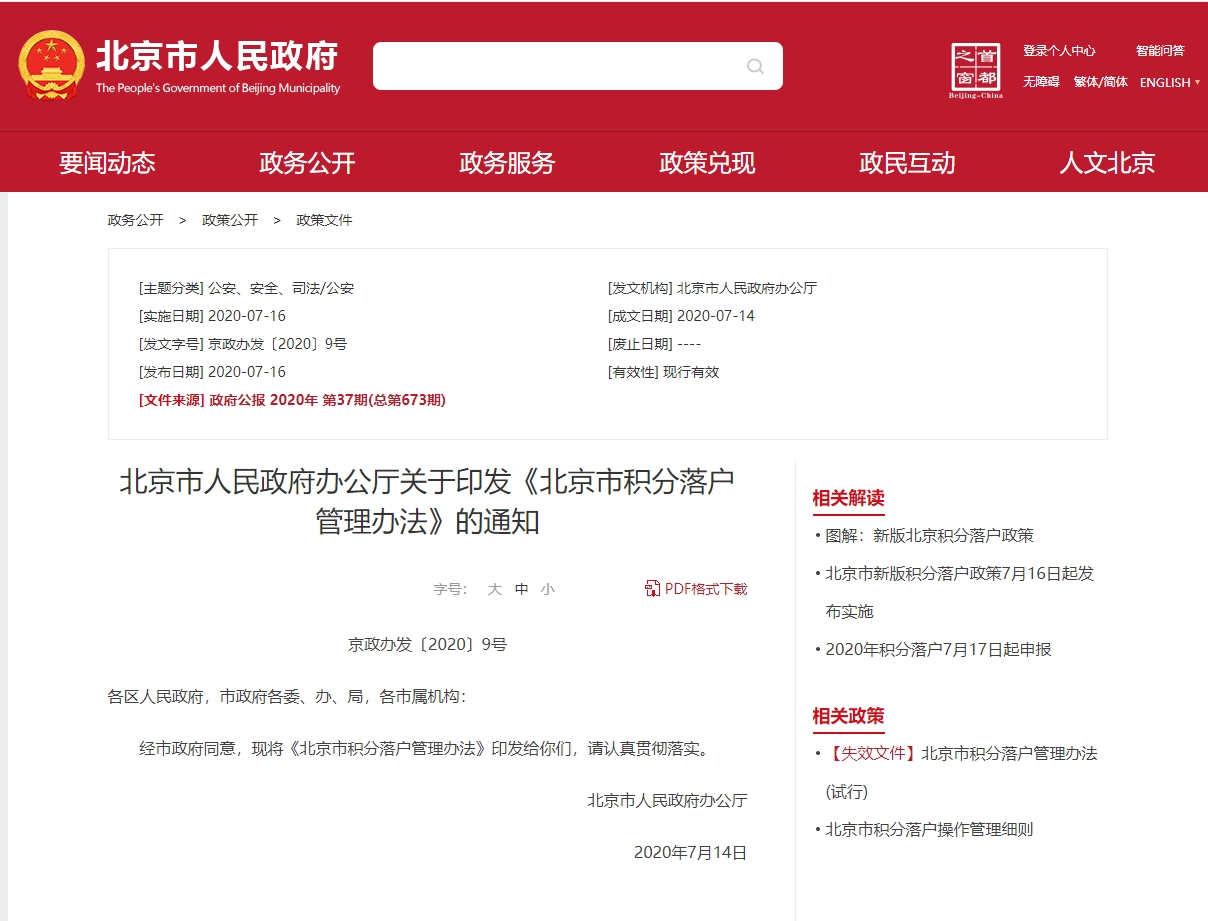
Task: Click the PDF download icon
Action: pos(652,589)
